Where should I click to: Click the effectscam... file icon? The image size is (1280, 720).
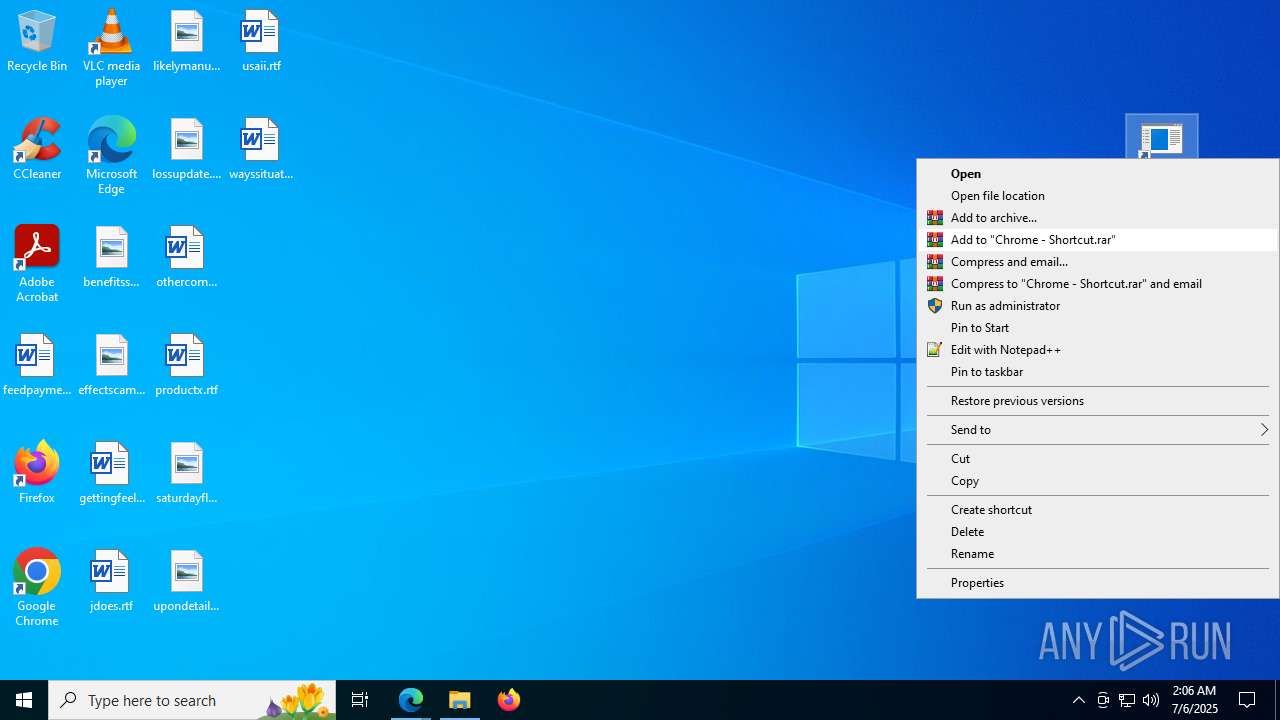pyautogui.click(x=111, y=365)
